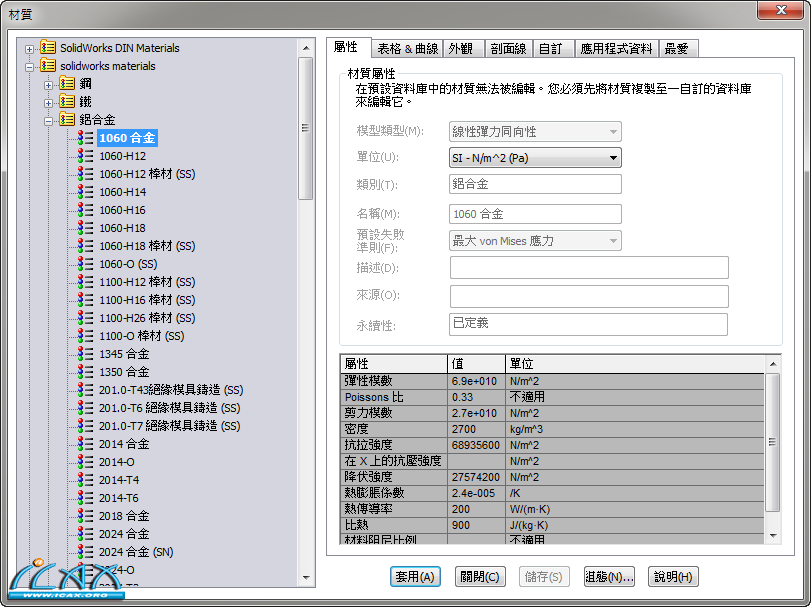Select the 2018 合金 material icon

(x=86, y=515)
